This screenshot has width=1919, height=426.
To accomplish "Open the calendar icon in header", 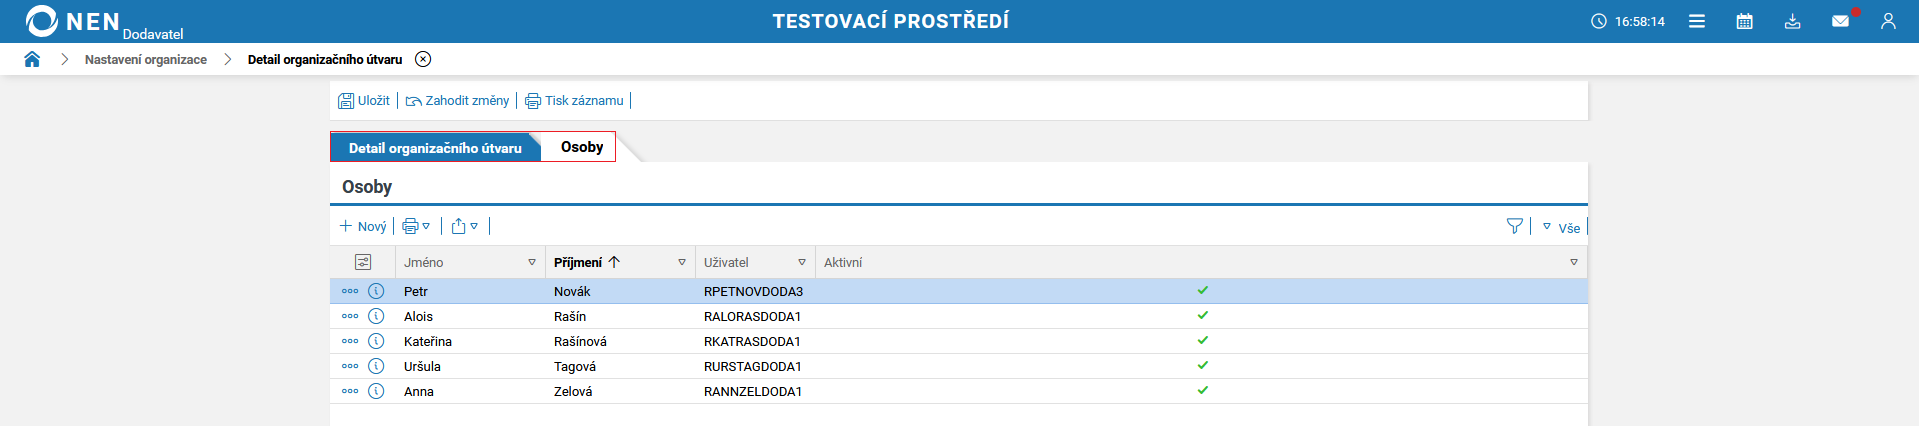I will tap(1744, 21).
